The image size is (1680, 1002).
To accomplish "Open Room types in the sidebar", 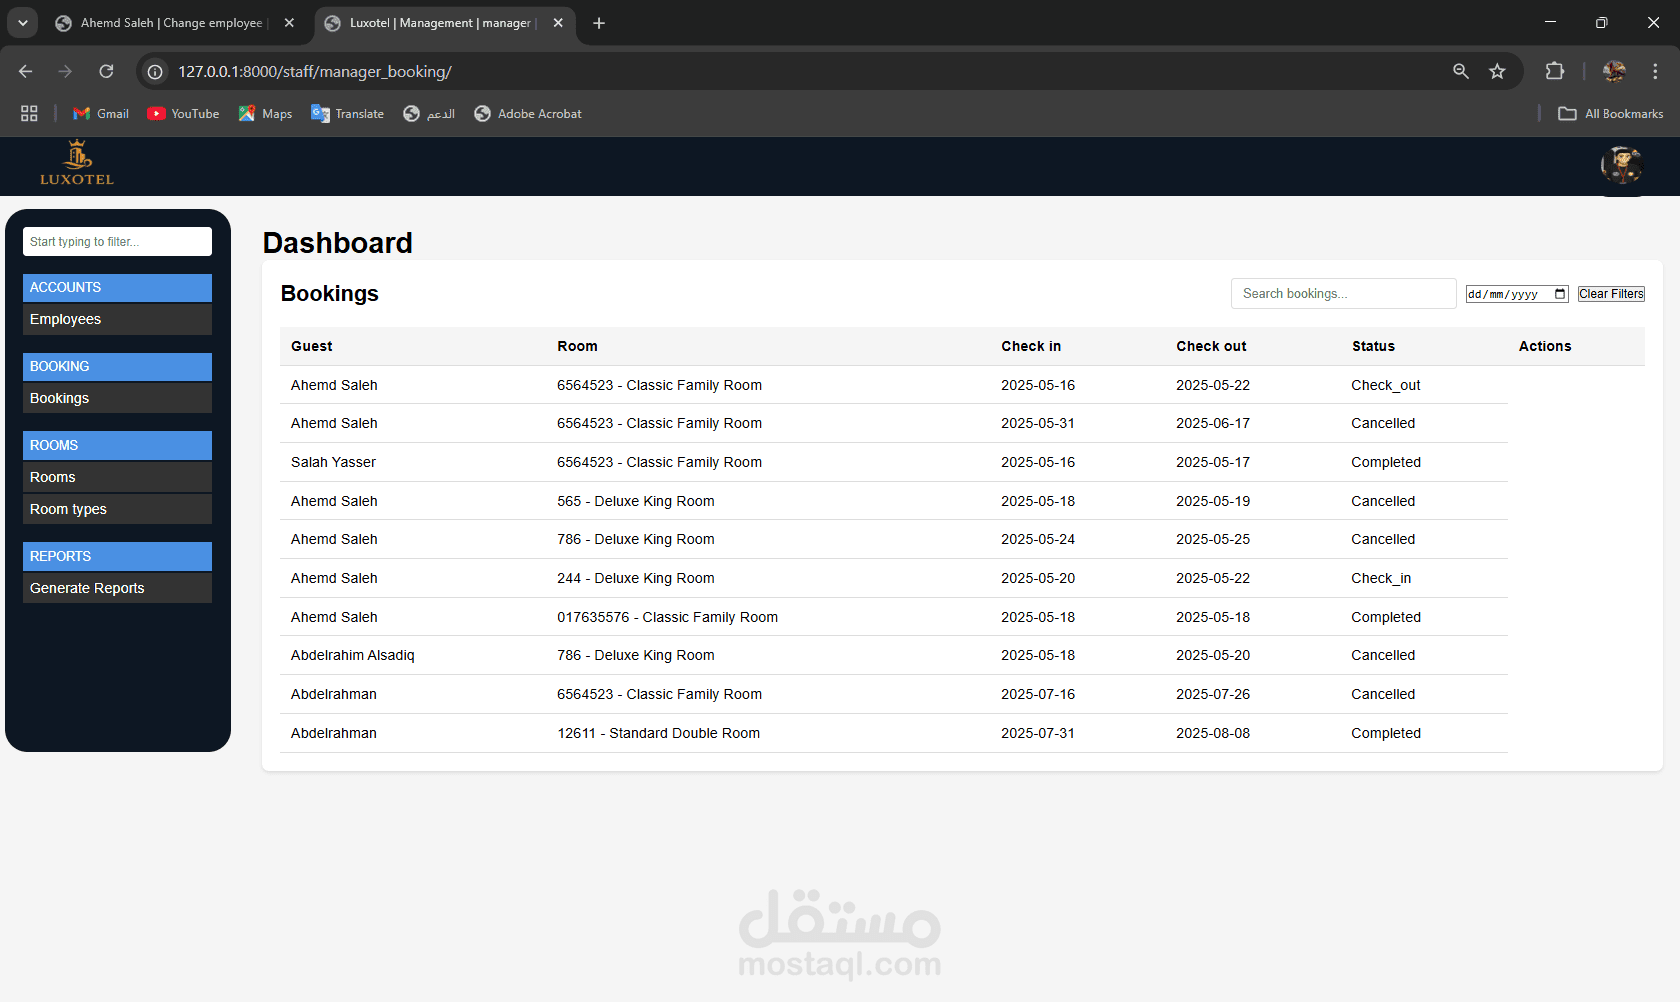I will (117, 510).
